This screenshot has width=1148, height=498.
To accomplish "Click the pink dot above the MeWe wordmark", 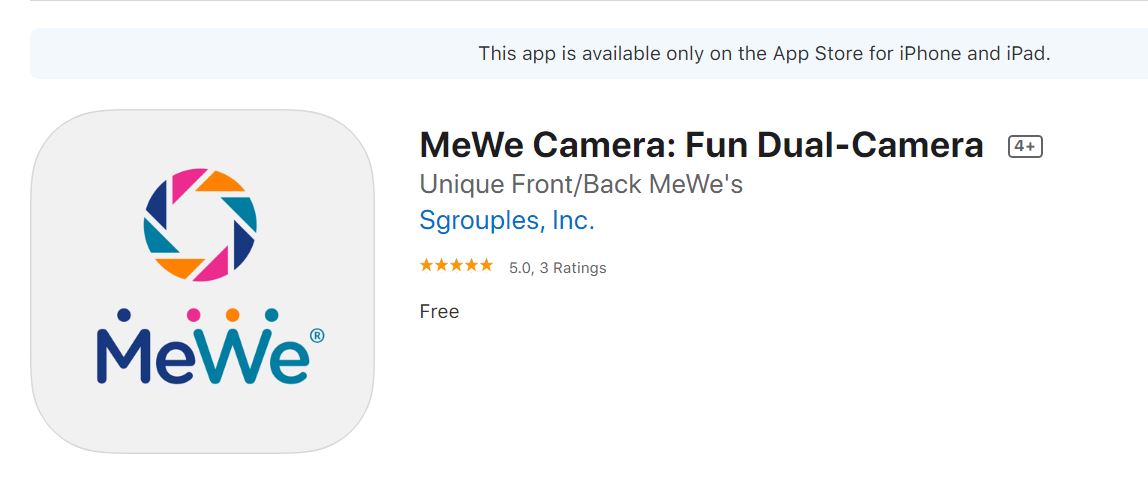I will 194,315.
